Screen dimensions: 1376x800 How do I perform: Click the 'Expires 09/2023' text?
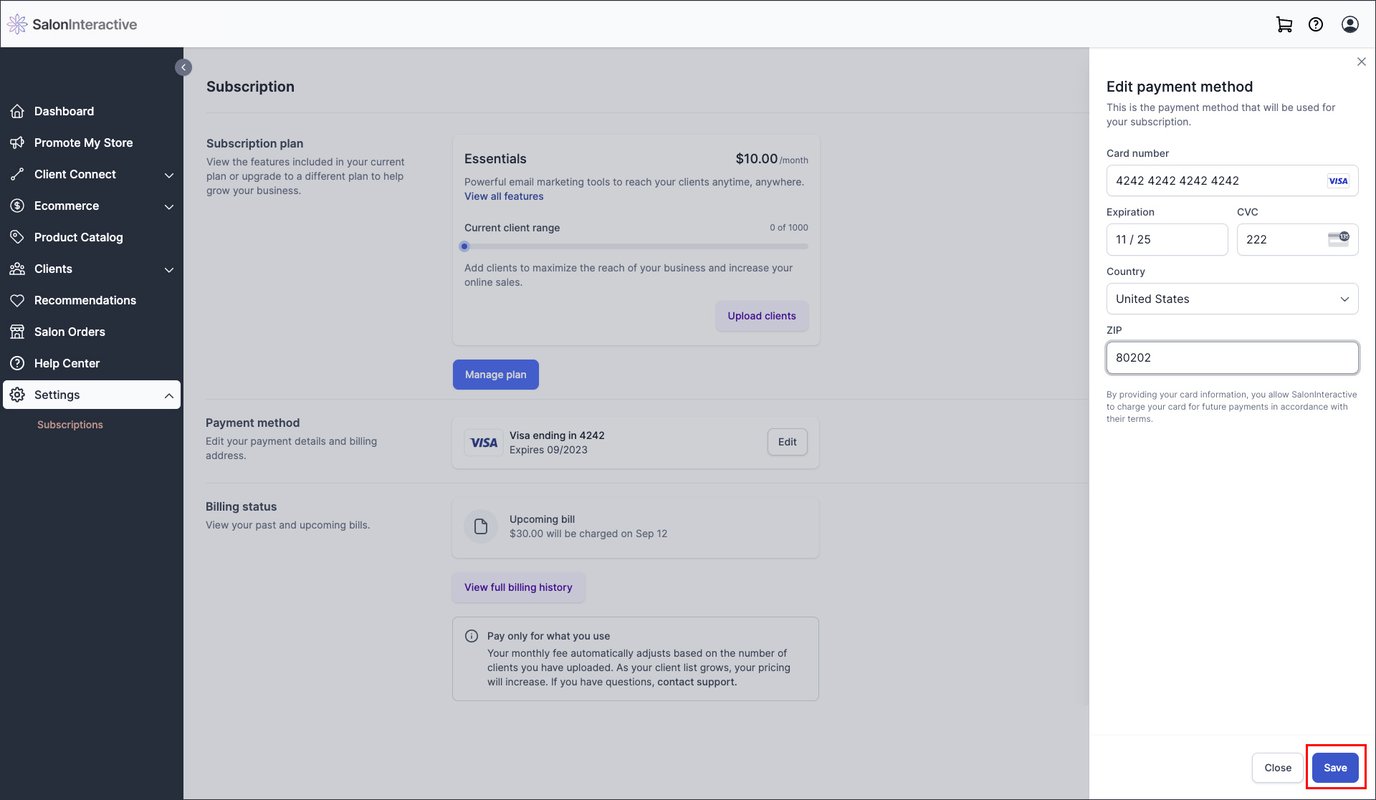[x=549, y=450]
